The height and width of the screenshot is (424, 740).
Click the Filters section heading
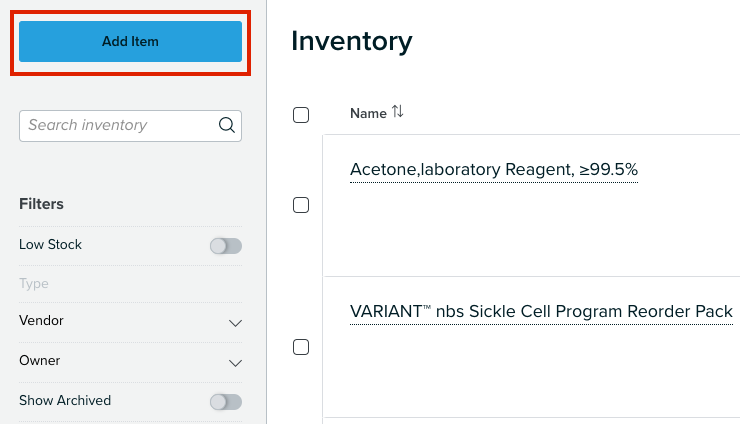(x=42, y=204)
